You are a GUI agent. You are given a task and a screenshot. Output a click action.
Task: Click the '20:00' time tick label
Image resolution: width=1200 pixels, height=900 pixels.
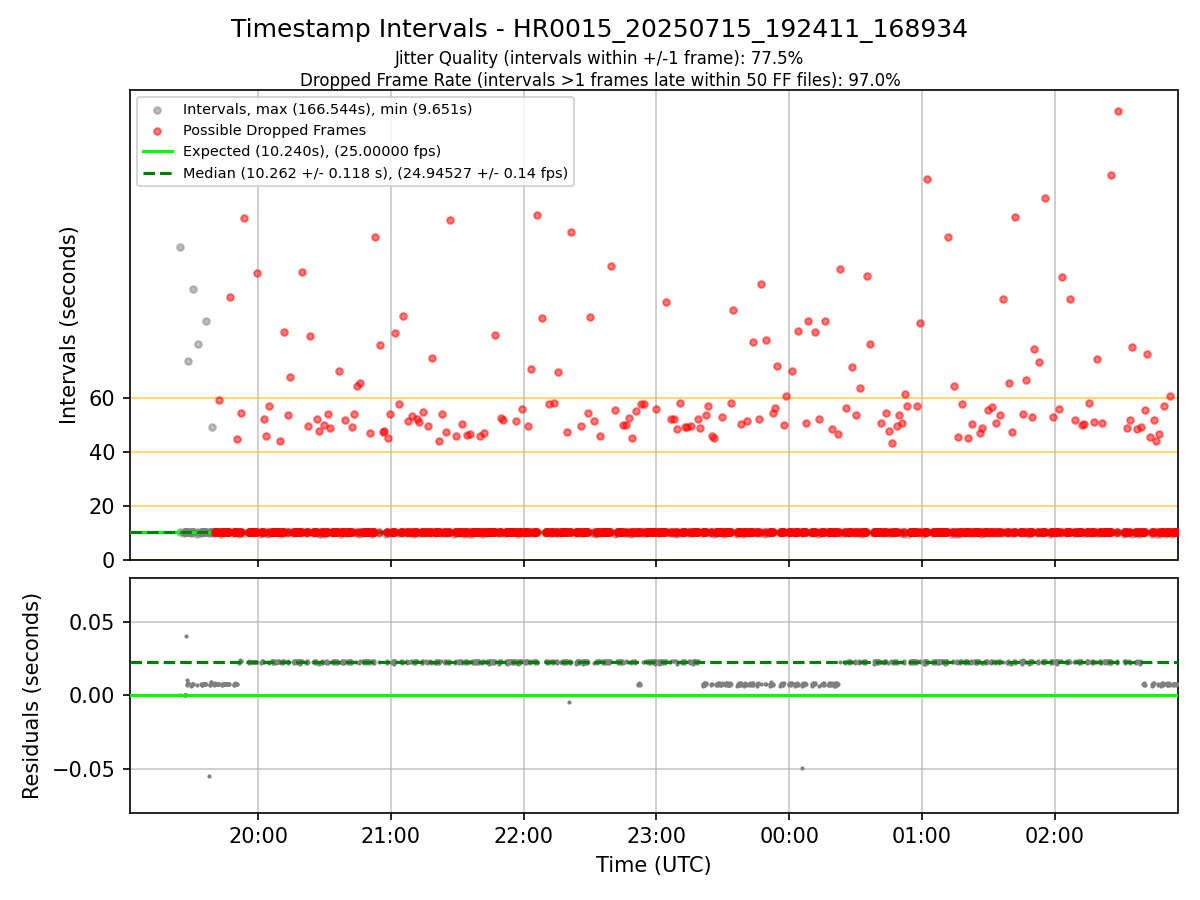[258, 835]
